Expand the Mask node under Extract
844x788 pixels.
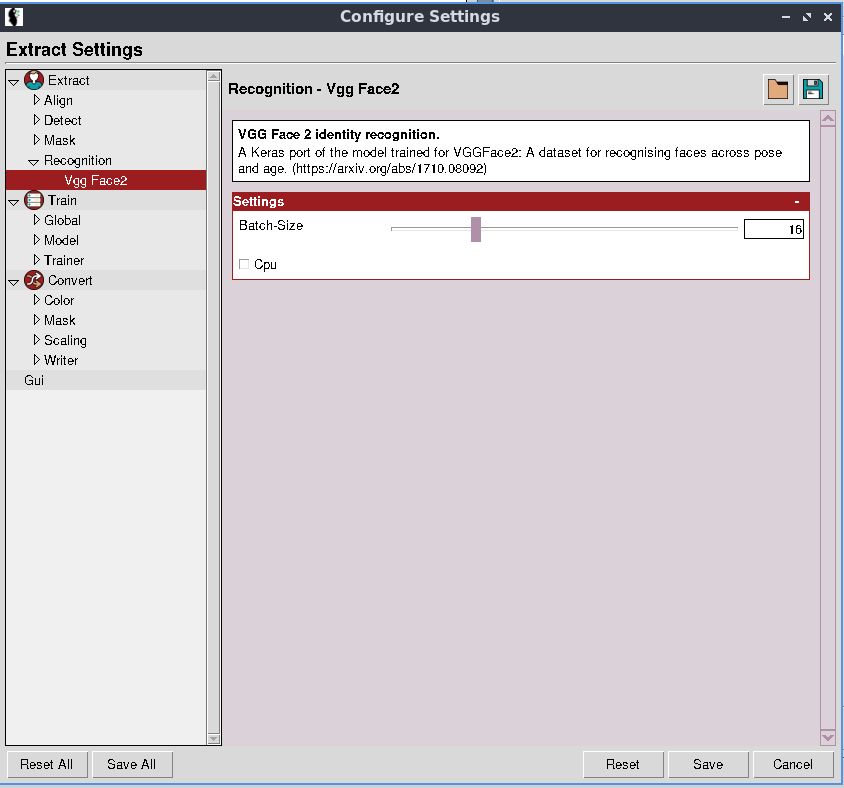[x=36, y=140]
